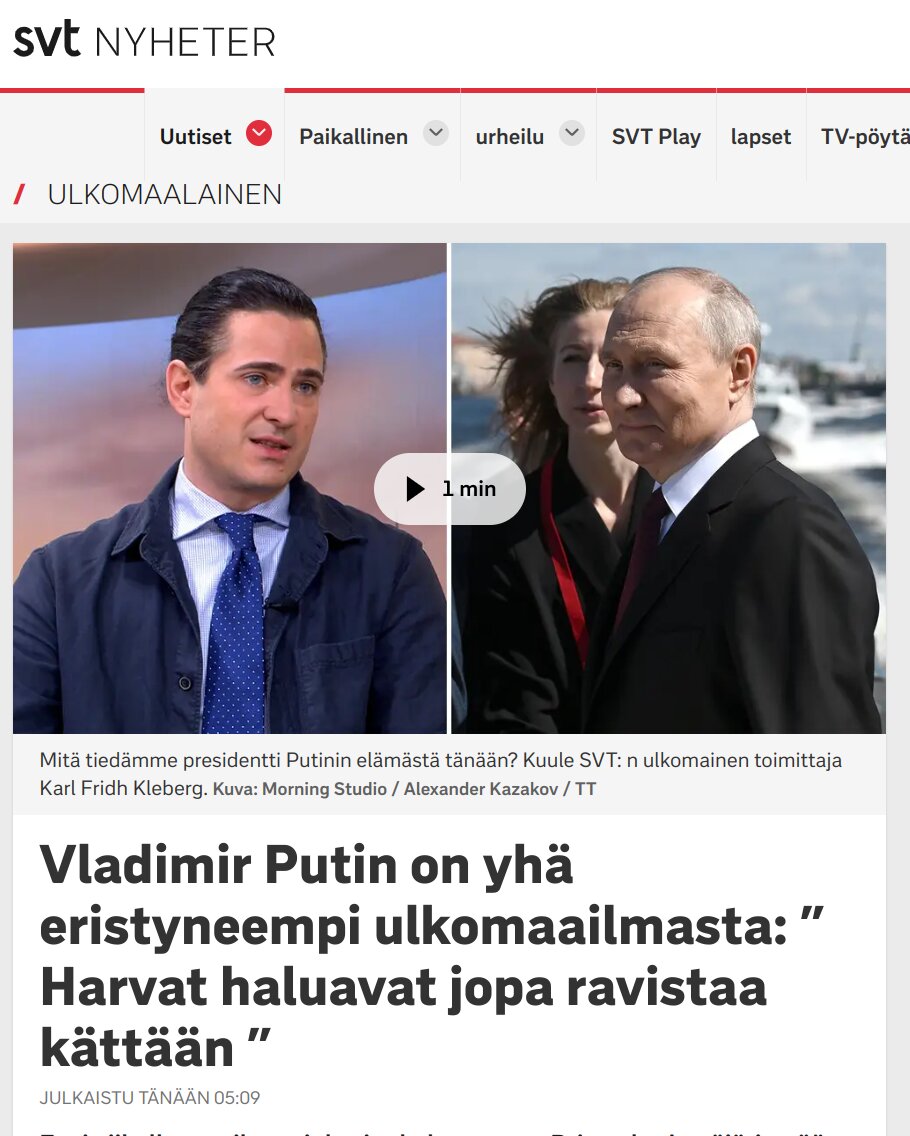Click the studio reporter video thumbnail

[x=230, y=488]
